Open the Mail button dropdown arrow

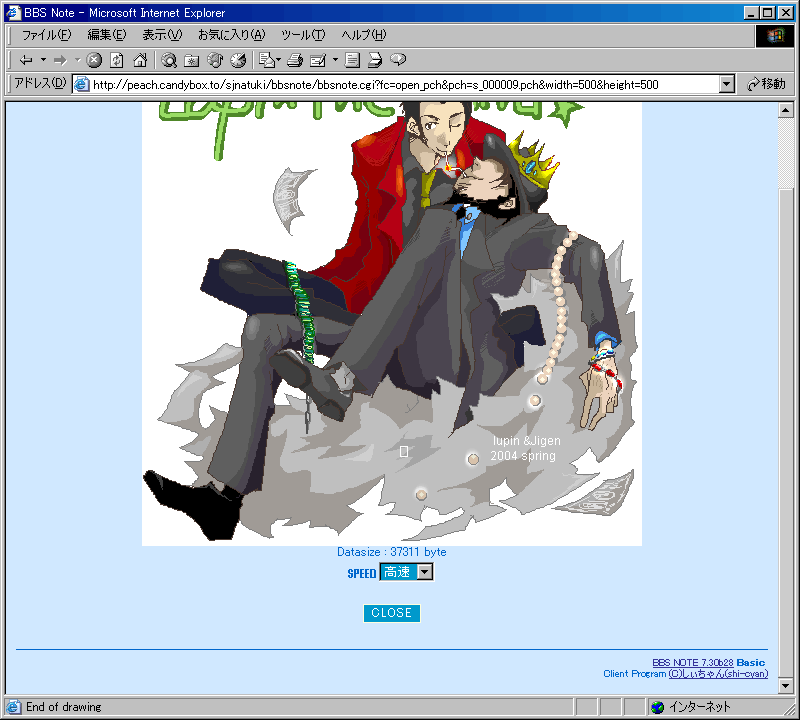(279, 60)
